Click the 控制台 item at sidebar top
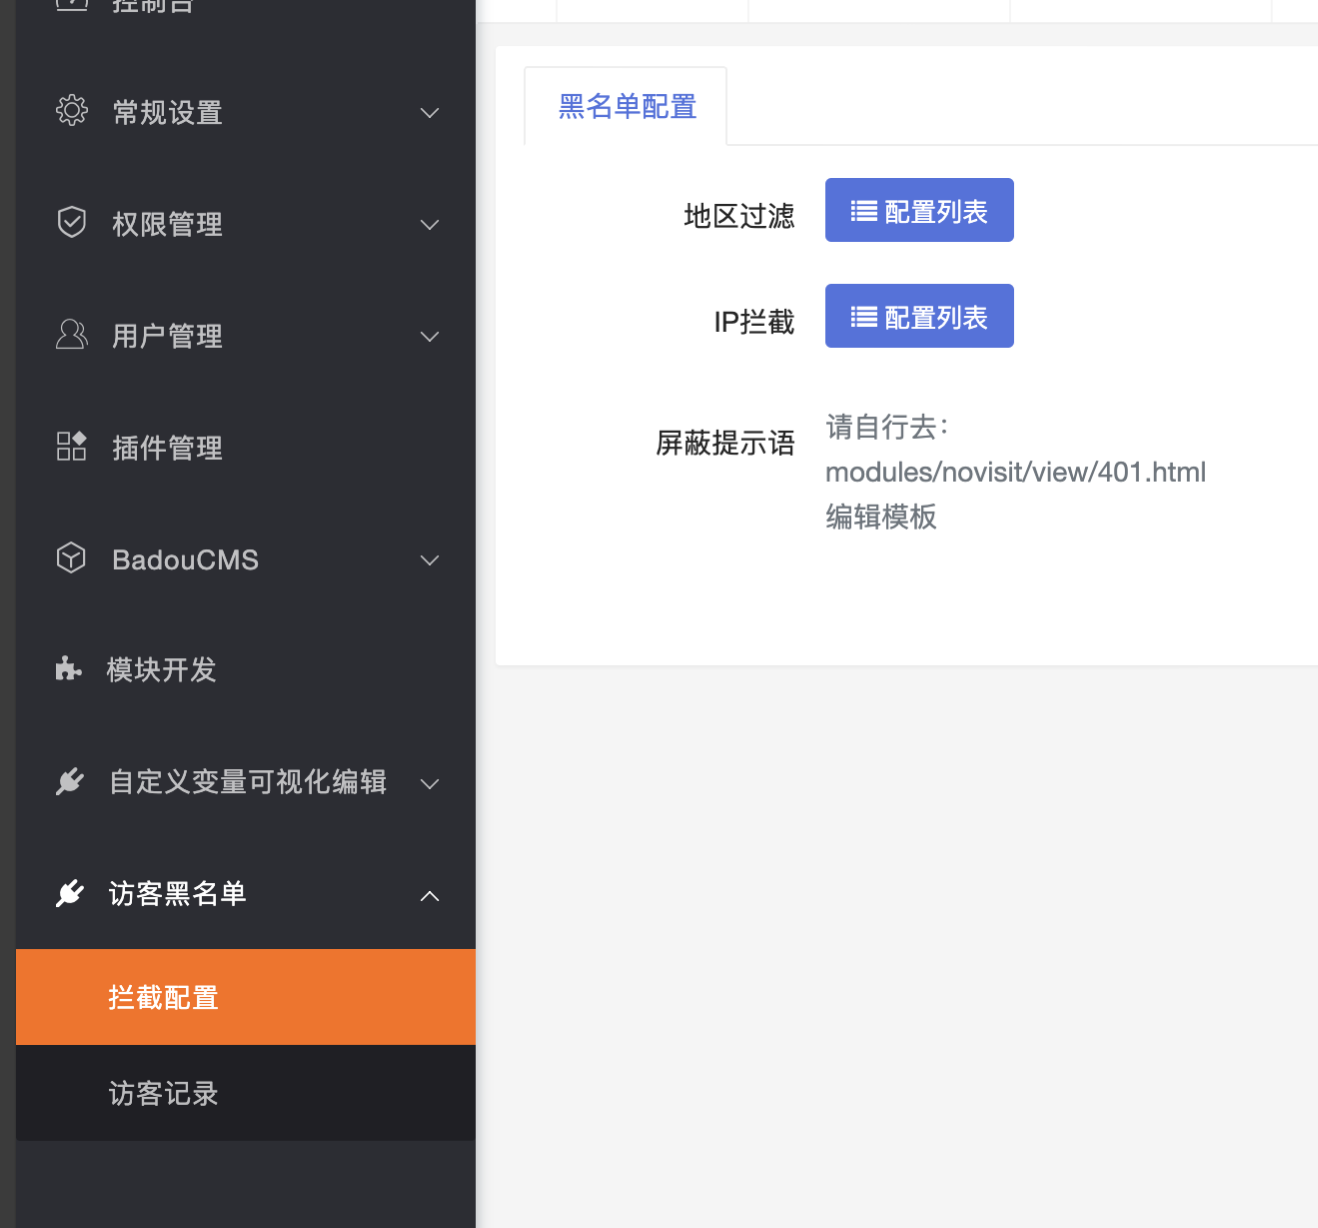Screen dimensions: 1318x1228 pos(153,5)
